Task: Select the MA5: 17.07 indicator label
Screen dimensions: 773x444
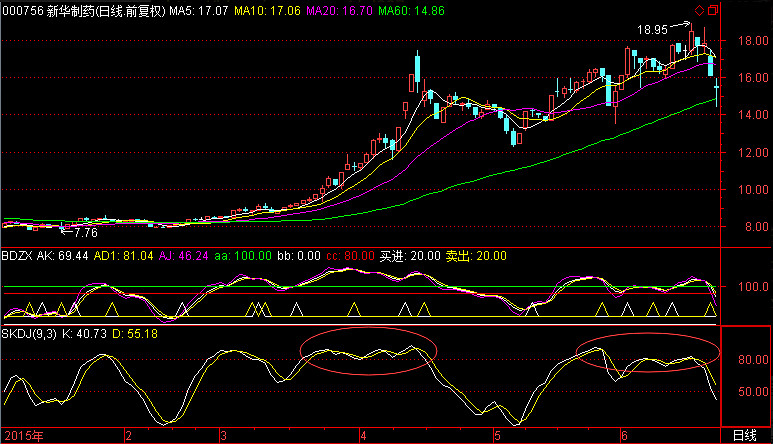Action: (199, 11)
